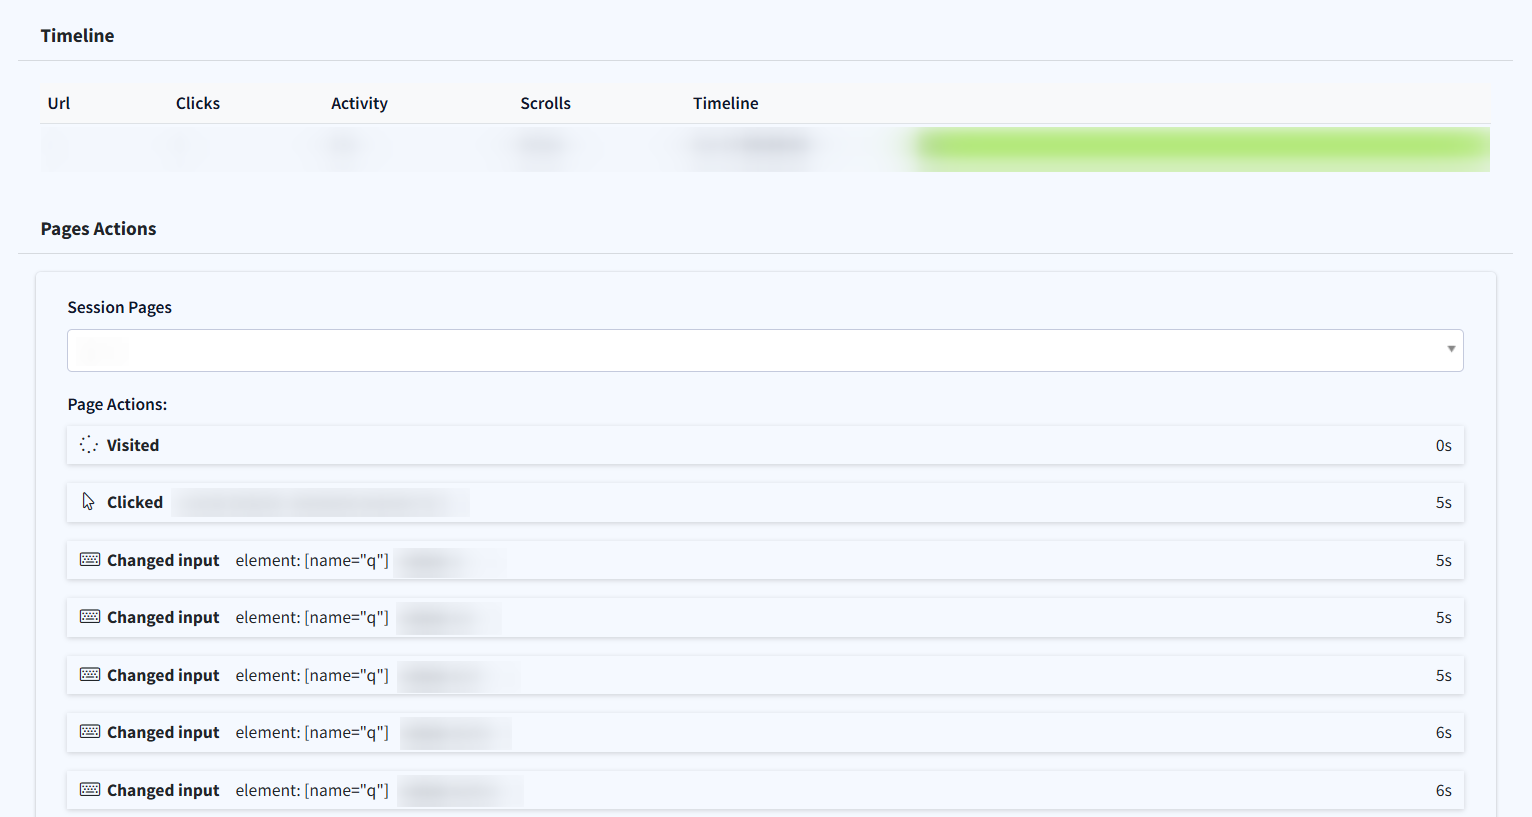Click the Timeline section heading at top
Viewport: 1532px width, 817px height.
pos(77,36)
